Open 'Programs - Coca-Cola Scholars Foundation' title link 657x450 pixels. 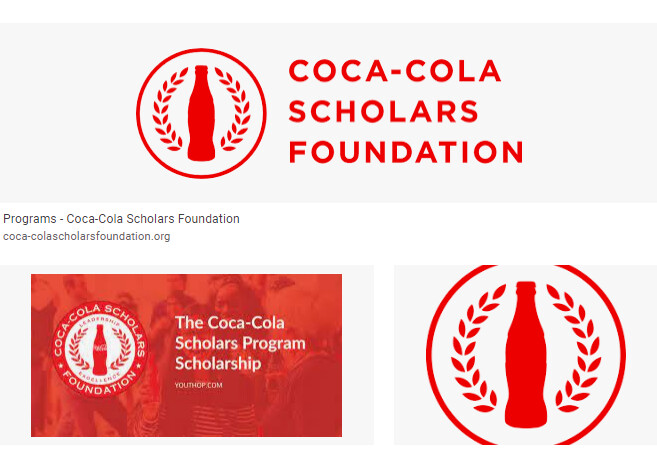click(121, 219)
